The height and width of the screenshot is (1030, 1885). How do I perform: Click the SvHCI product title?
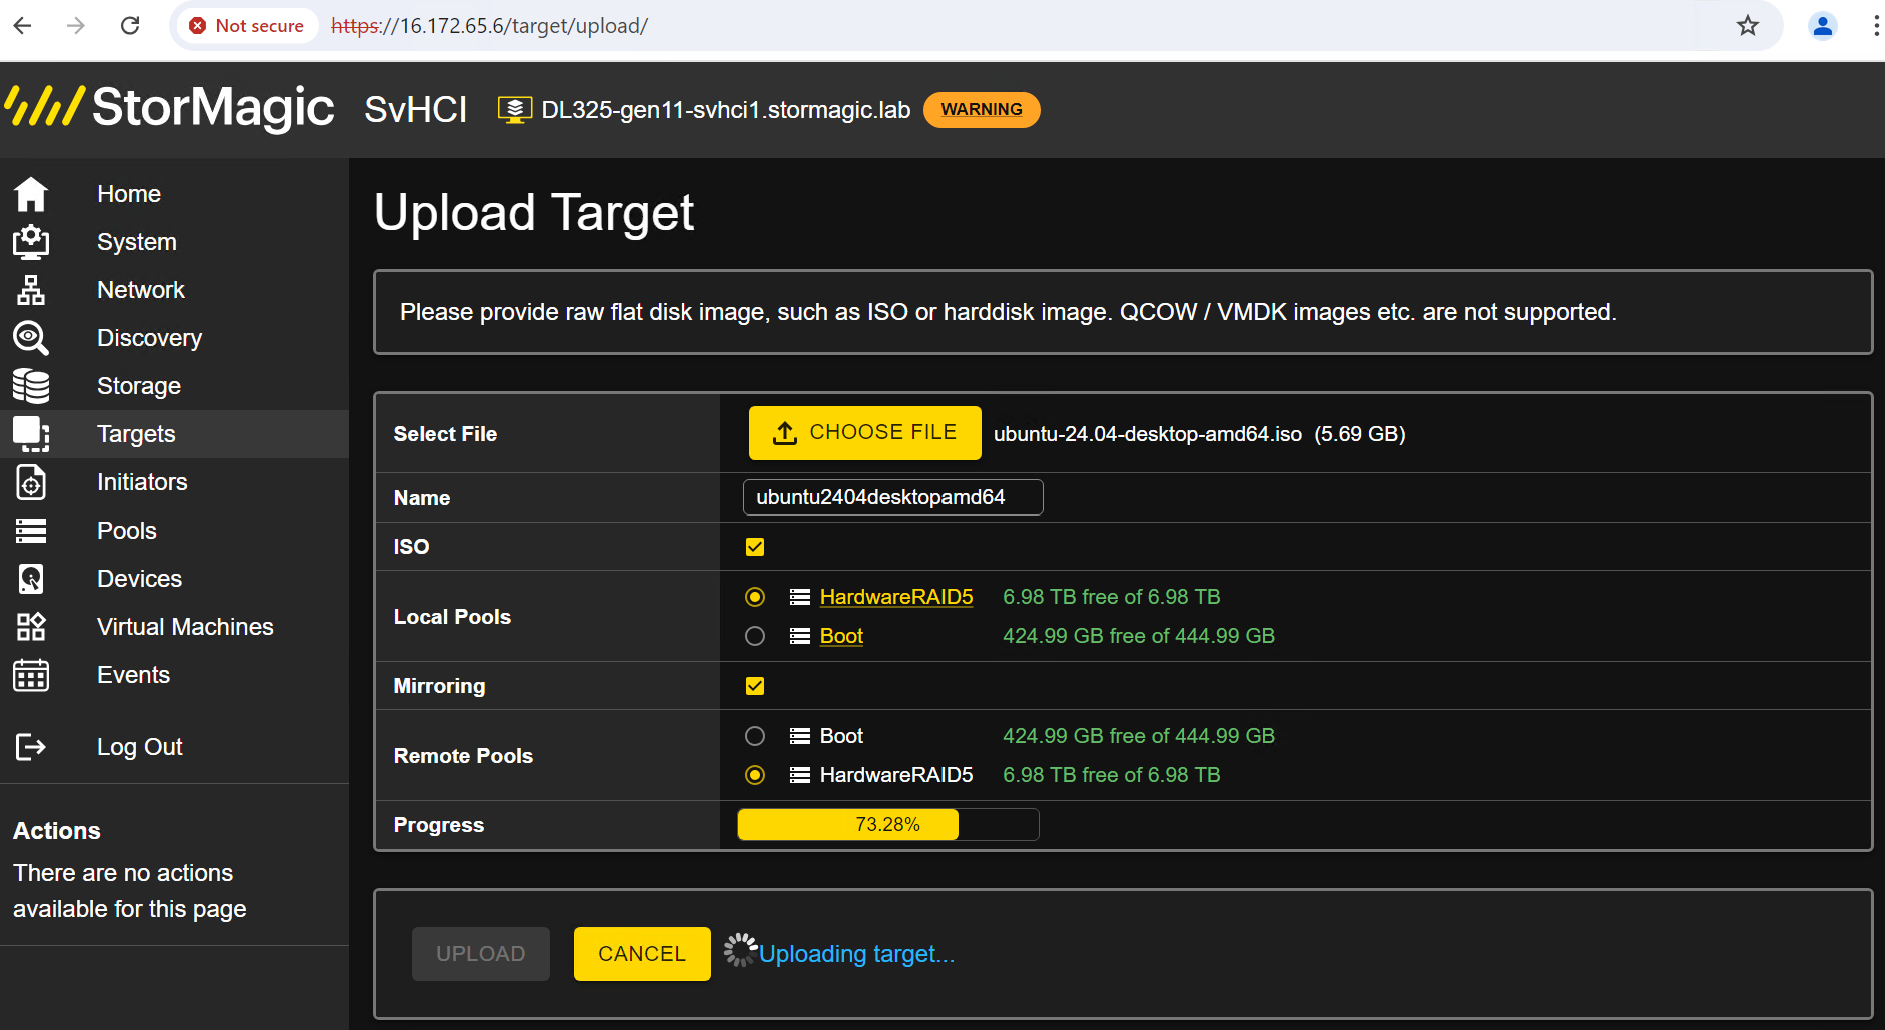coord(416,110)
